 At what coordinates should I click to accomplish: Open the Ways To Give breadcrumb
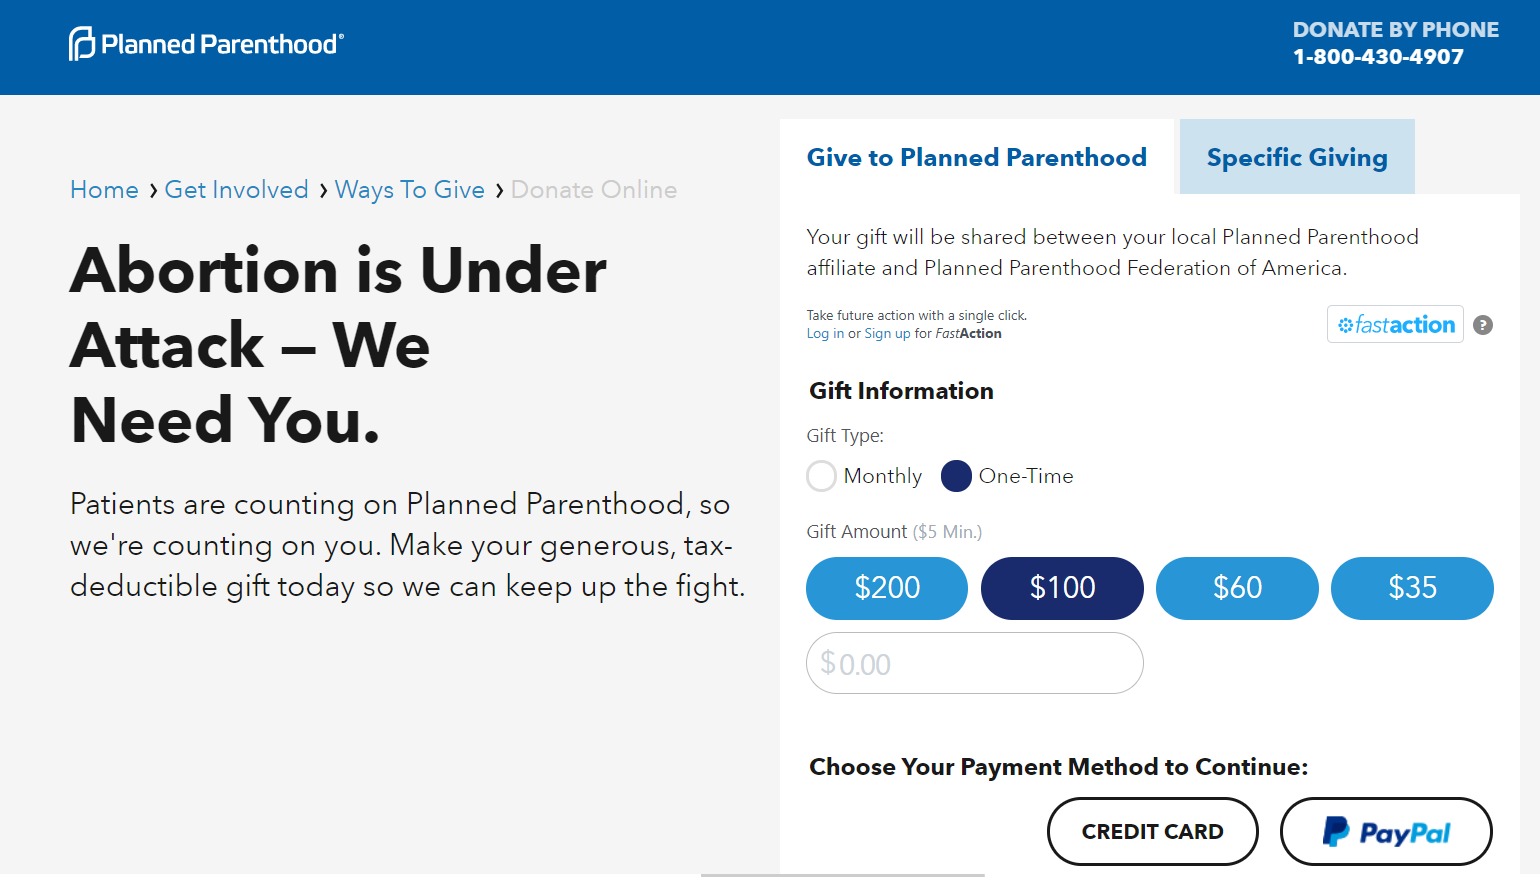coord(409,190)
